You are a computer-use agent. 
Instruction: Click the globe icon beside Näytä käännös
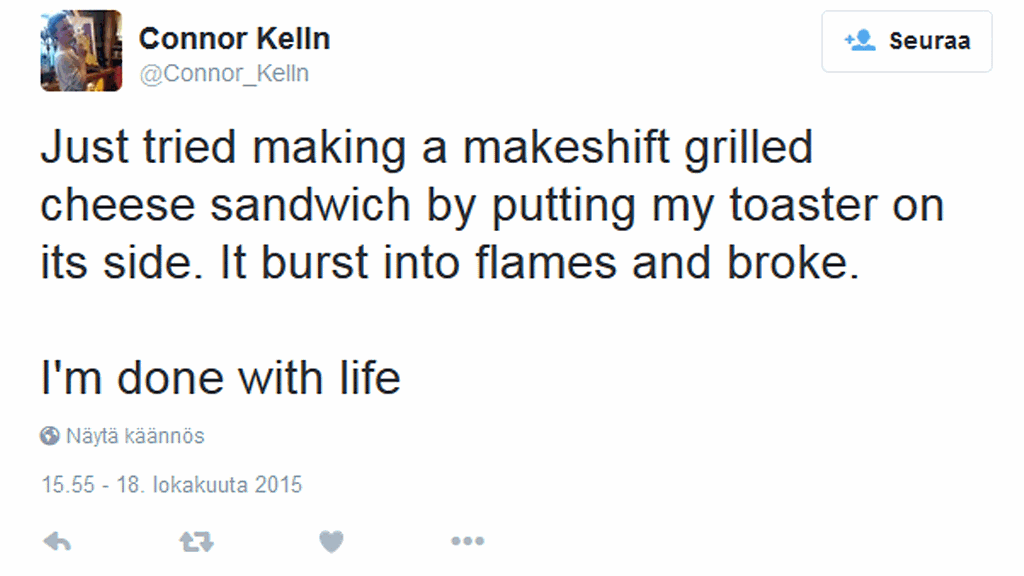[50, 436]
